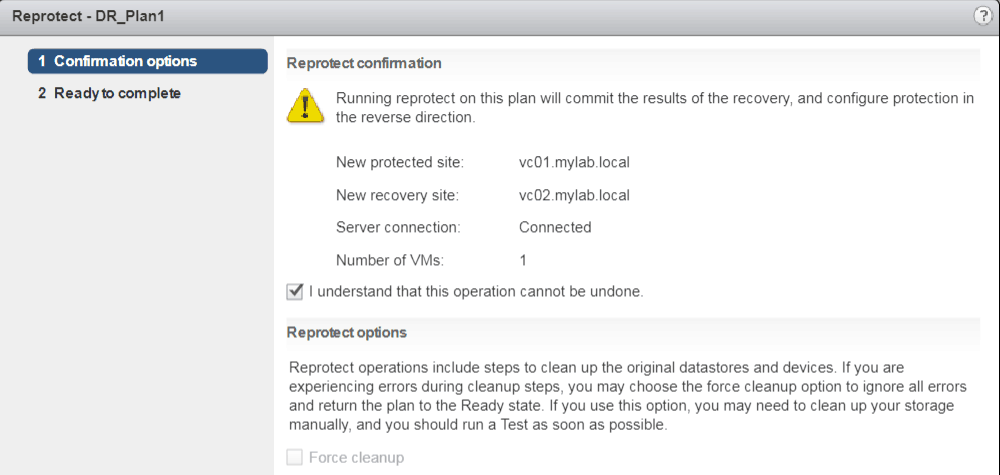This screenshot has width=1000, height=475.
Task: Click the Reprotect options section header
Action: click(x=346, y=331)
